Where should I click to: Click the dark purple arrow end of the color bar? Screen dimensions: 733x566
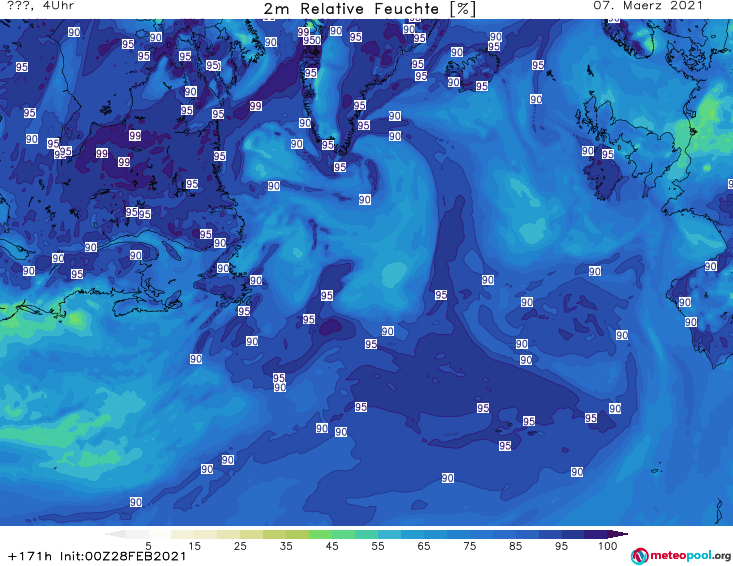(x=618, y=534)
